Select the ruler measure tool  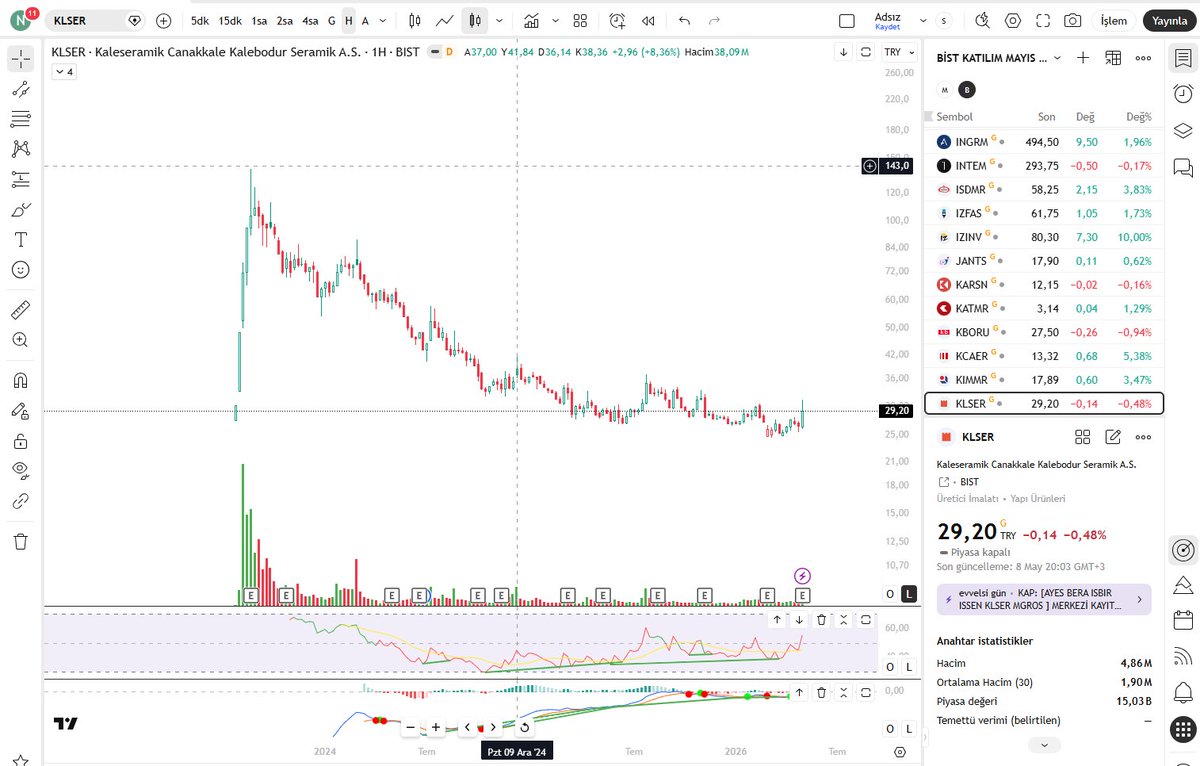(x=20, y=310)
